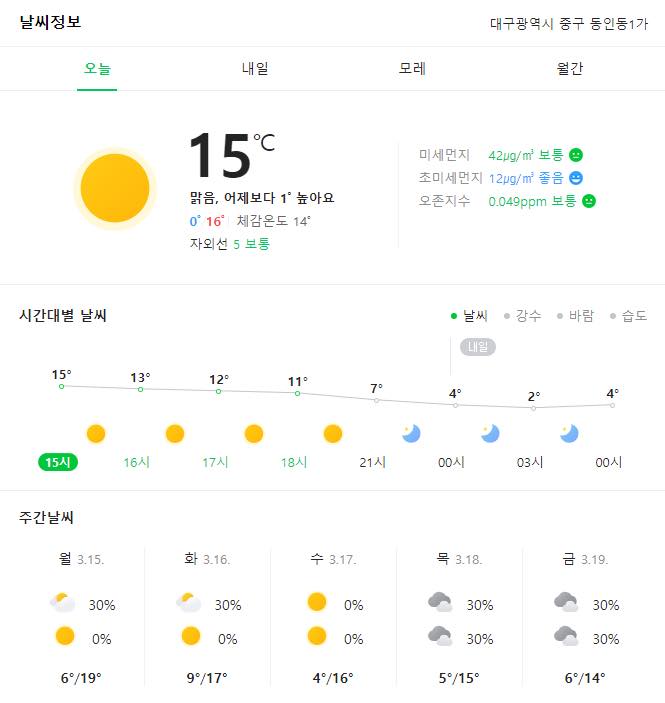Open the 월간 tab

tap(569, 69)
